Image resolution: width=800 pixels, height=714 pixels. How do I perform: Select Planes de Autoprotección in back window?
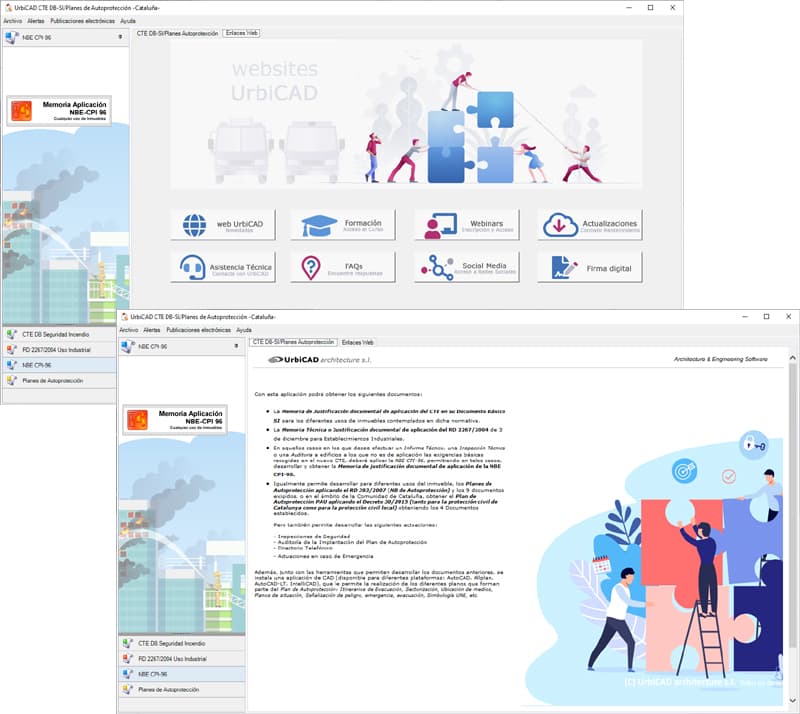click(x=59, y=380)
